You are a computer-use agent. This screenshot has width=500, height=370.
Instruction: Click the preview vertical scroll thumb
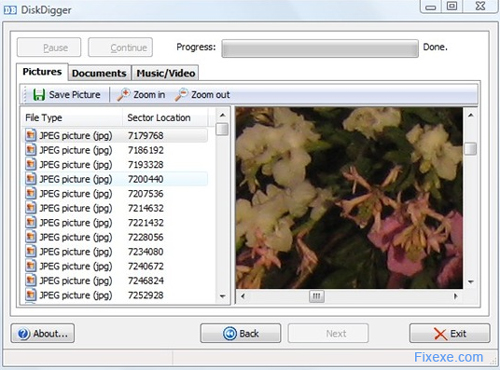(x=471, y=149)
